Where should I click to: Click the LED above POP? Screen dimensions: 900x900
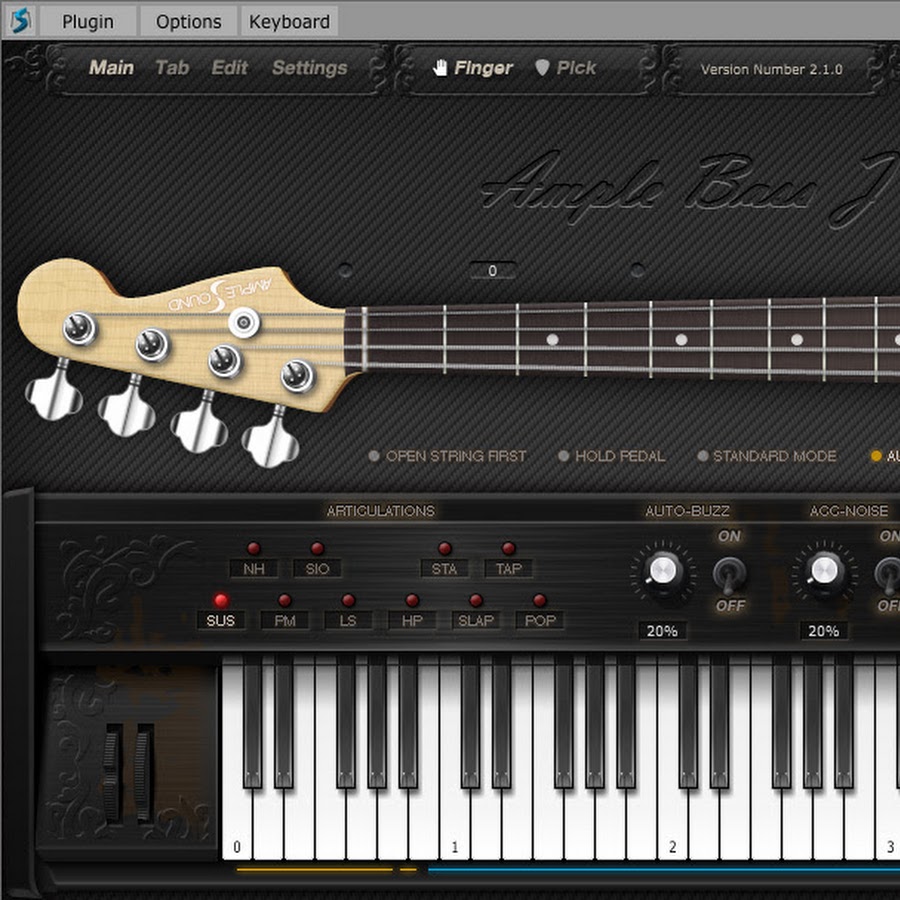pyautogui.click(x=540, y=600)
